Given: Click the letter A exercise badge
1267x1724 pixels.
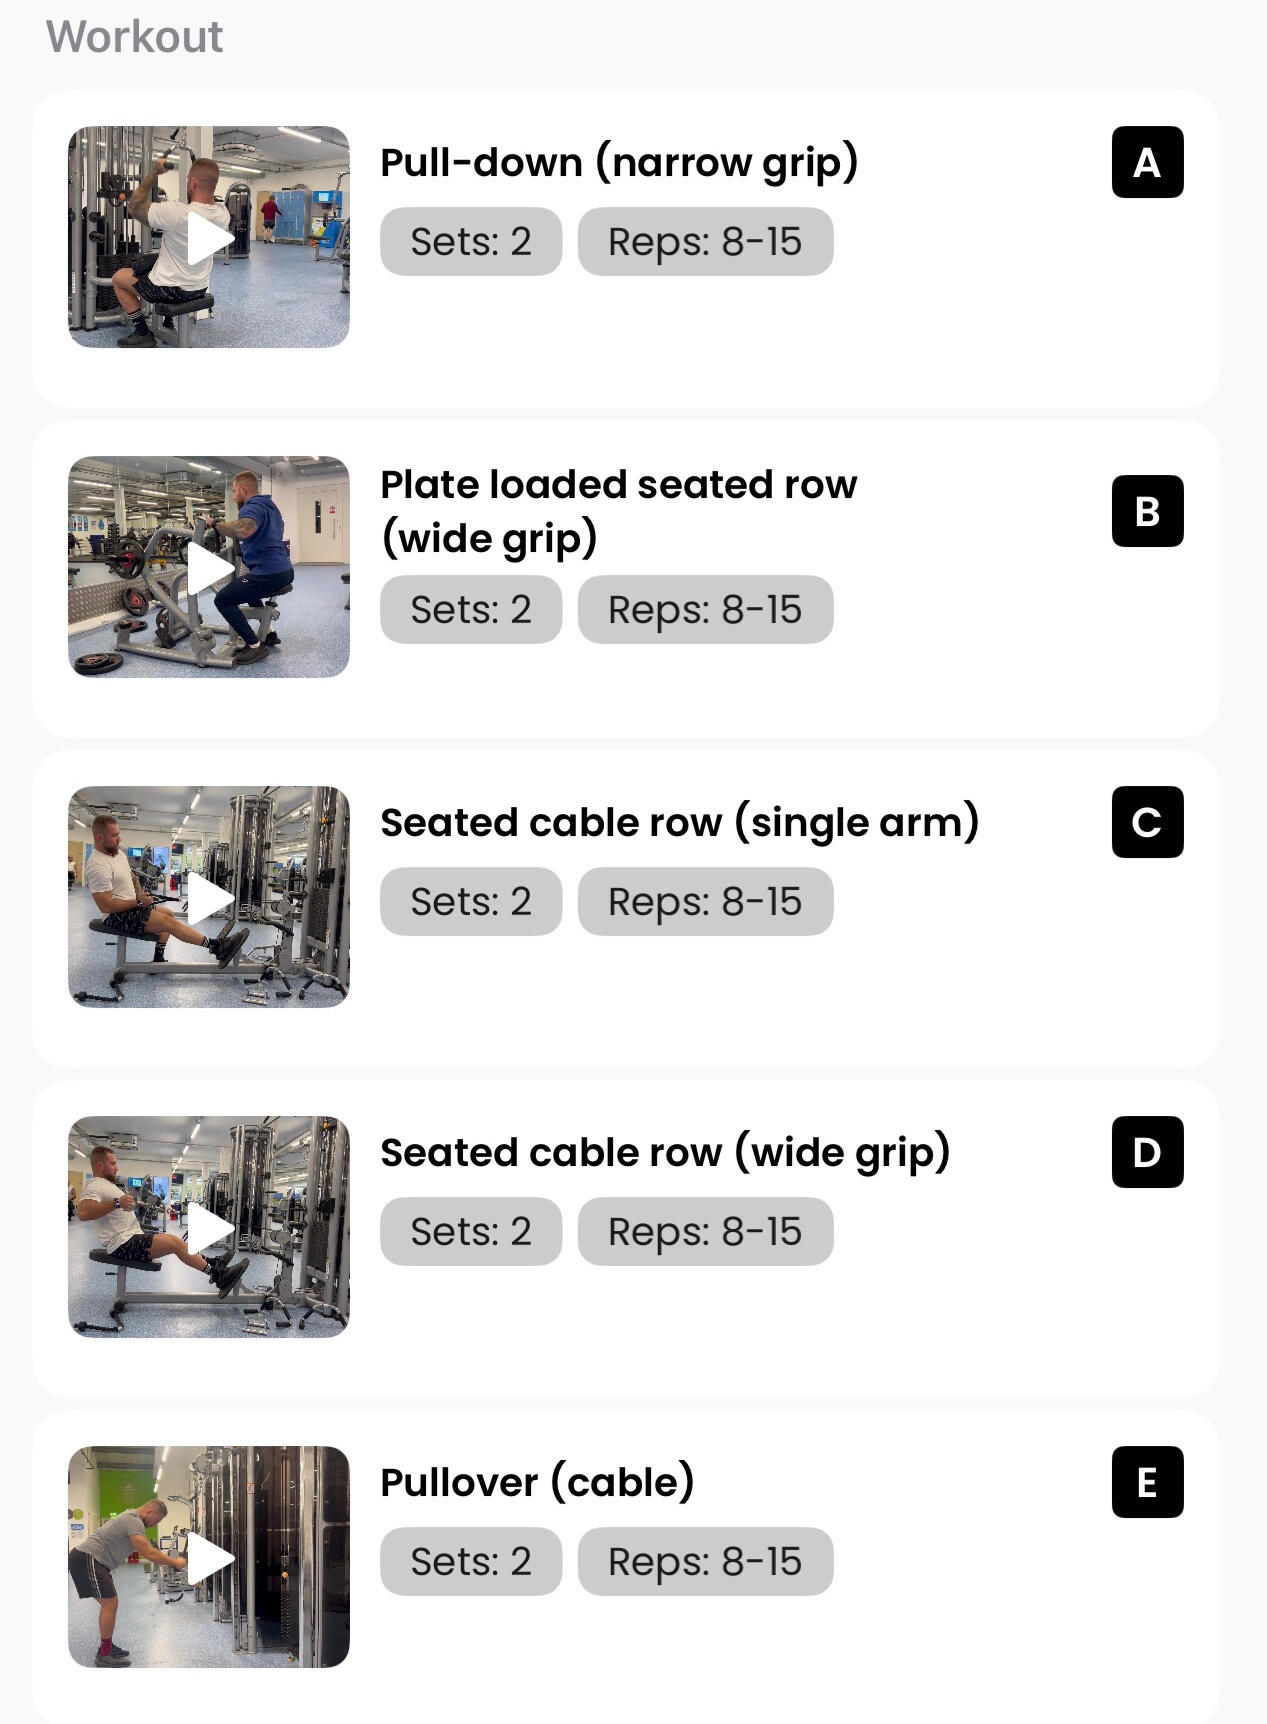Looking at the screenshot, I should tap(1147, 162).
